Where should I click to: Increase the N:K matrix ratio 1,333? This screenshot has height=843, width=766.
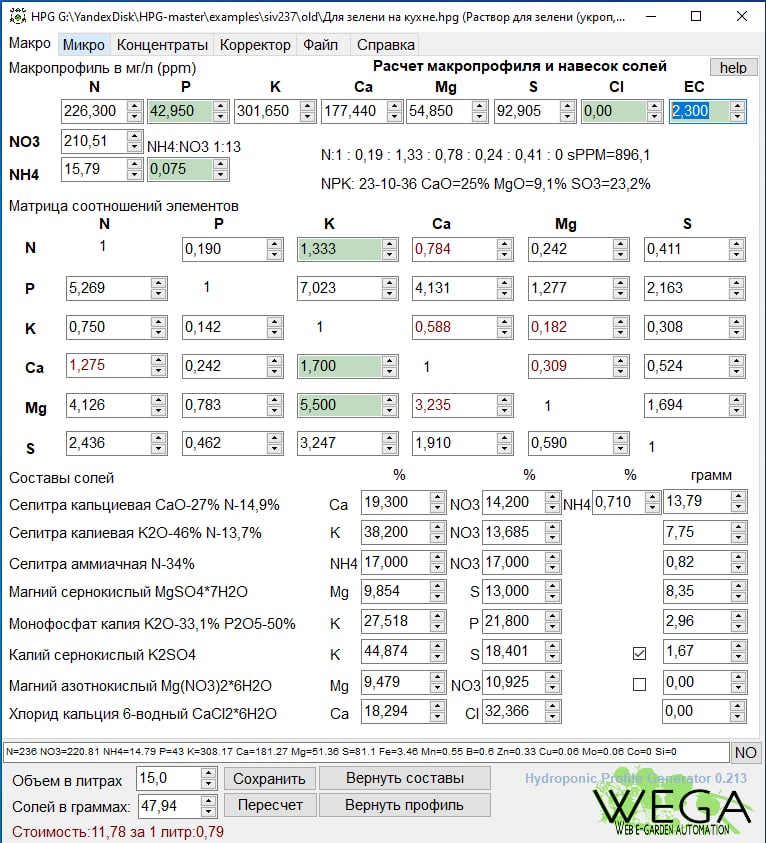390,244
